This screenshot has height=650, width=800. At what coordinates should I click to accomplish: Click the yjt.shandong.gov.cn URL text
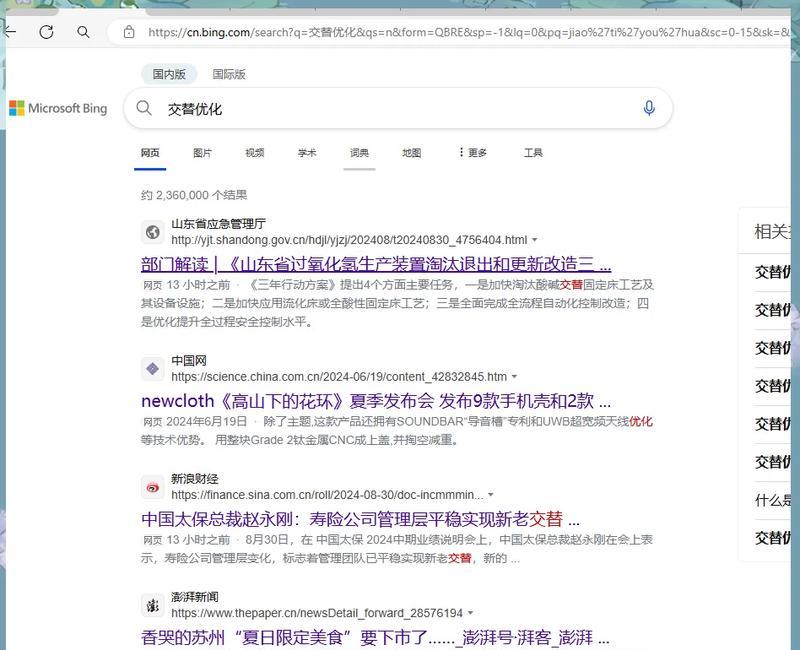pyautogui.click(x=349, y=240)
